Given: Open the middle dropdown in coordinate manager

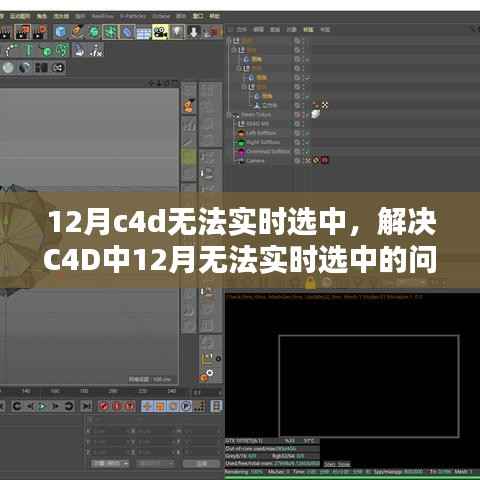Looking at the screenshot, I should 156,463.
